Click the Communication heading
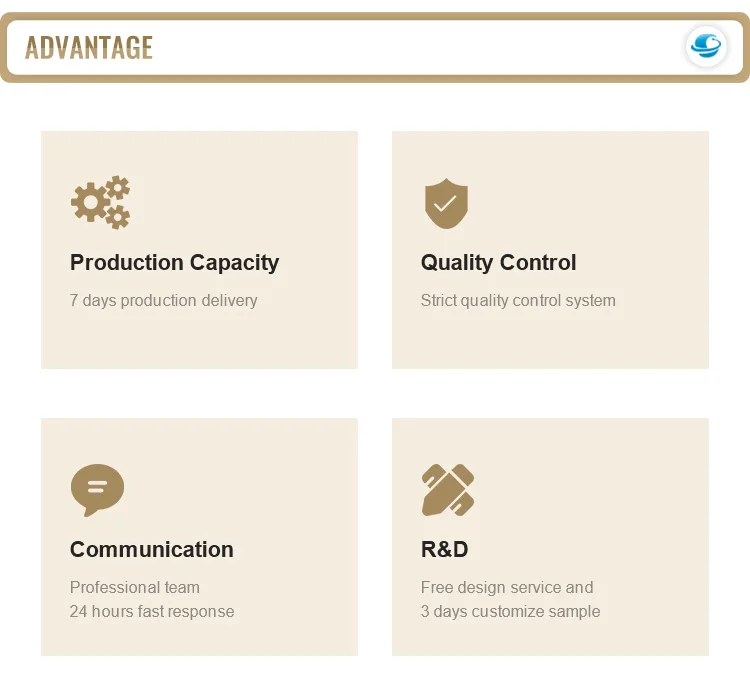The width and height of the screenshot is (750, 681). (151, 550)
